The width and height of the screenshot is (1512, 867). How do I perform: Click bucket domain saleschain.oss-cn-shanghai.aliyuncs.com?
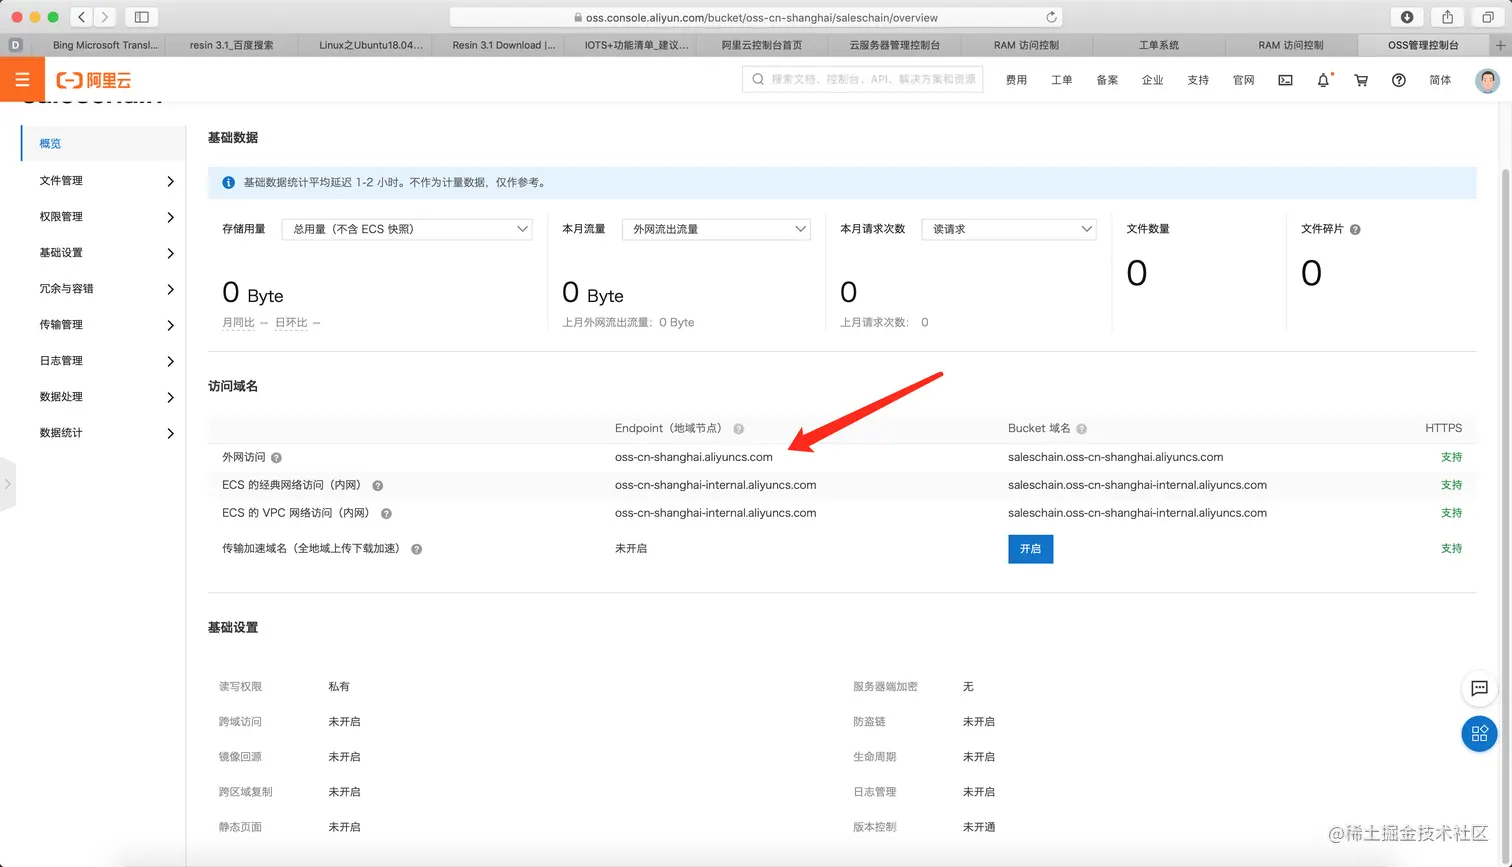click(x=1116, y=457)
